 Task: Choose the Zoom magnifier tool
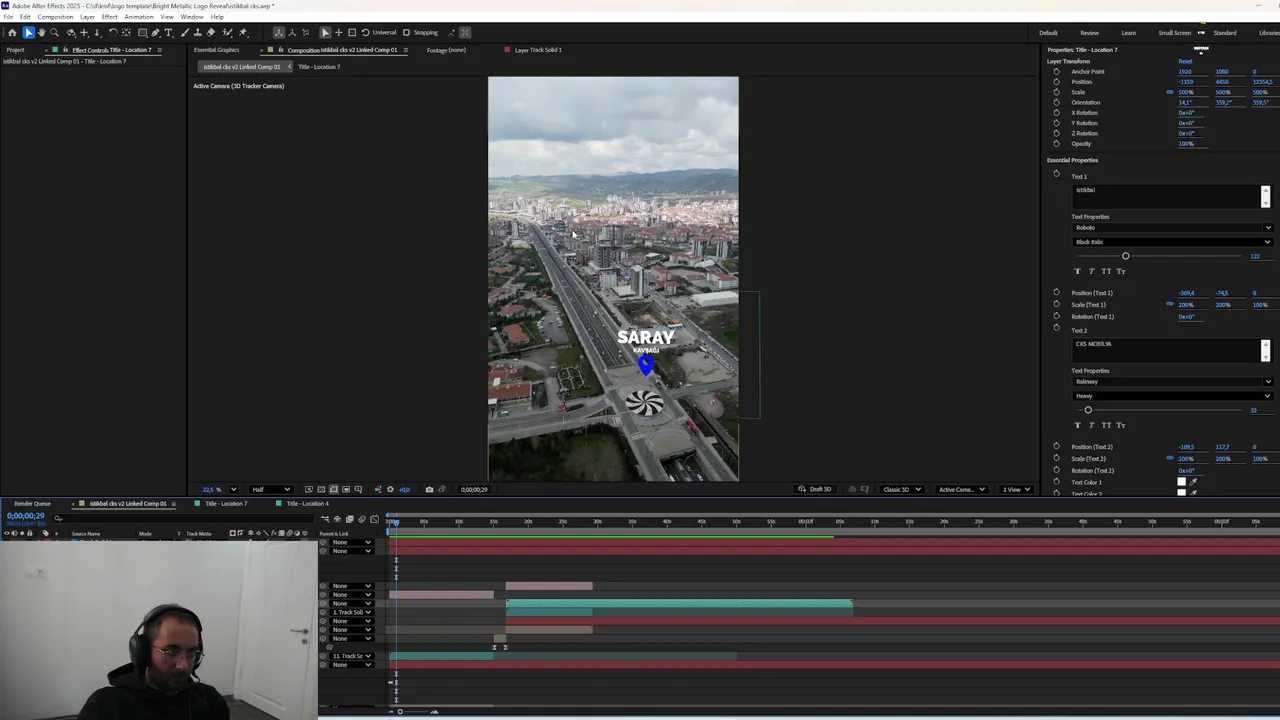[x=54, y=33]
